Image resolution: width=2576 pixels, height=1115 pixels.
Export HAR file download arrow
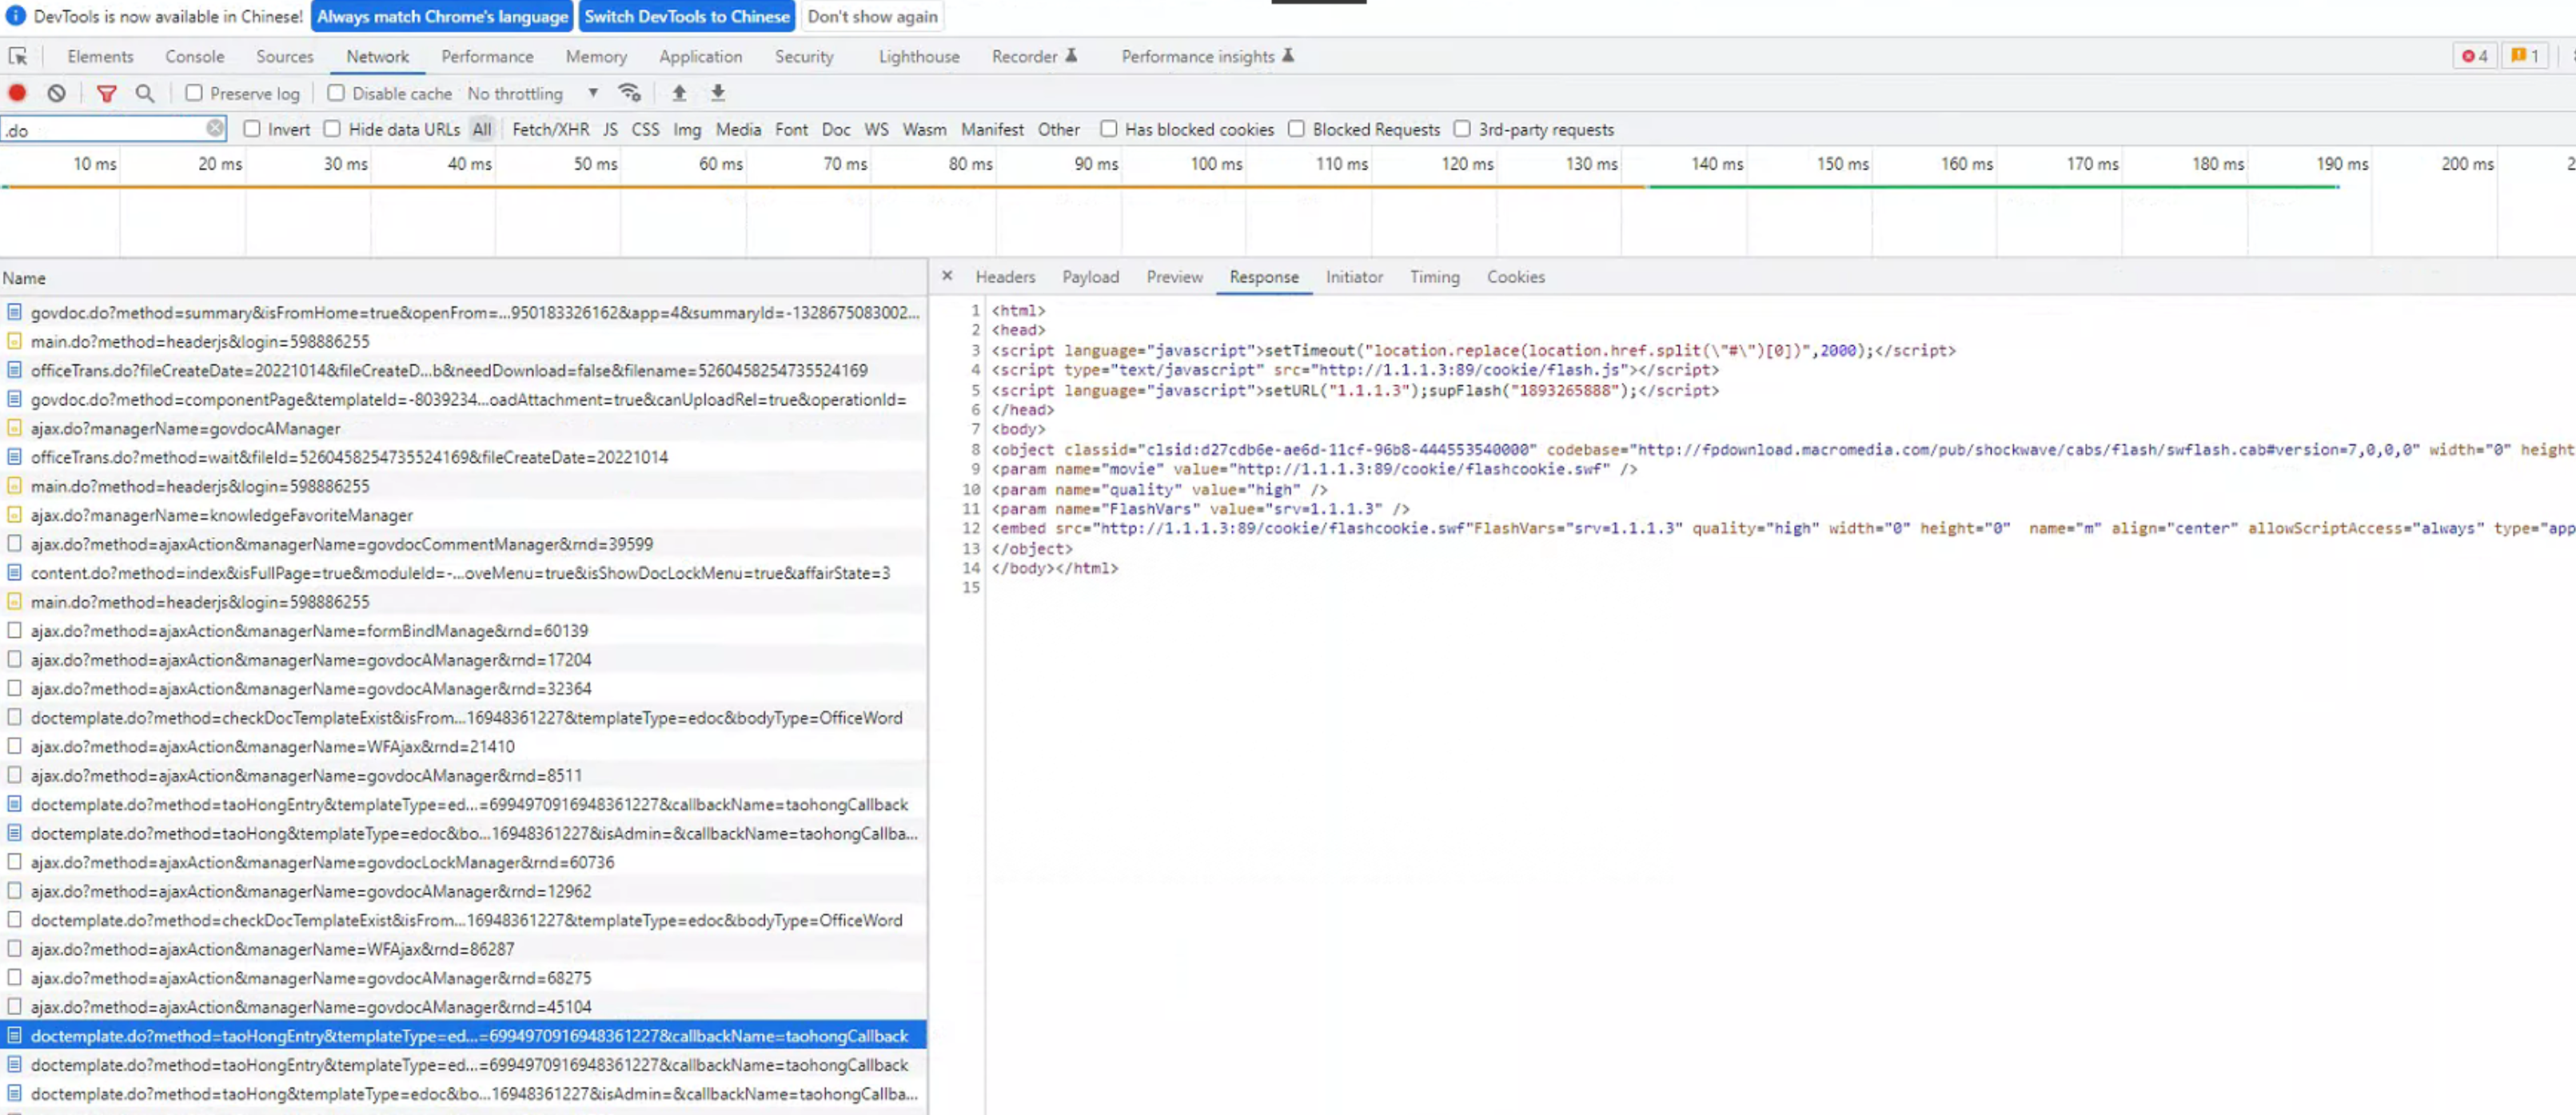click(x=717, y=93)
